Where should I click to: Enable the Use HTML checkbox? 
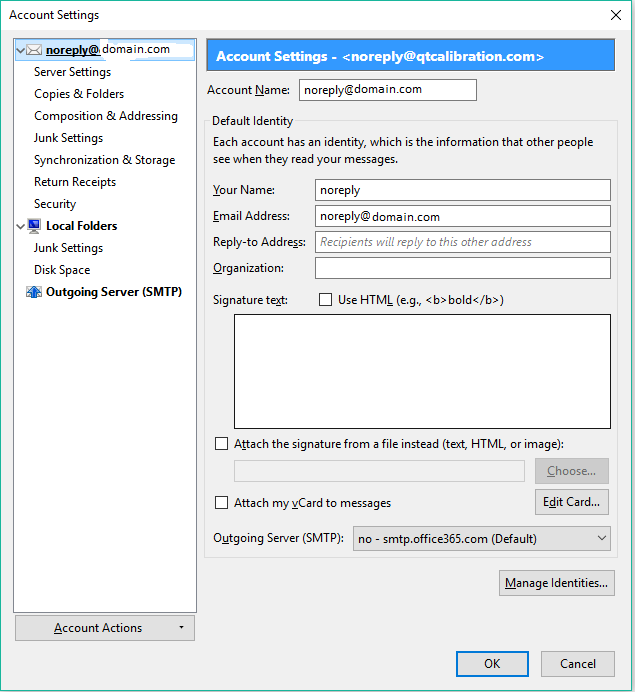coord(325,300)
